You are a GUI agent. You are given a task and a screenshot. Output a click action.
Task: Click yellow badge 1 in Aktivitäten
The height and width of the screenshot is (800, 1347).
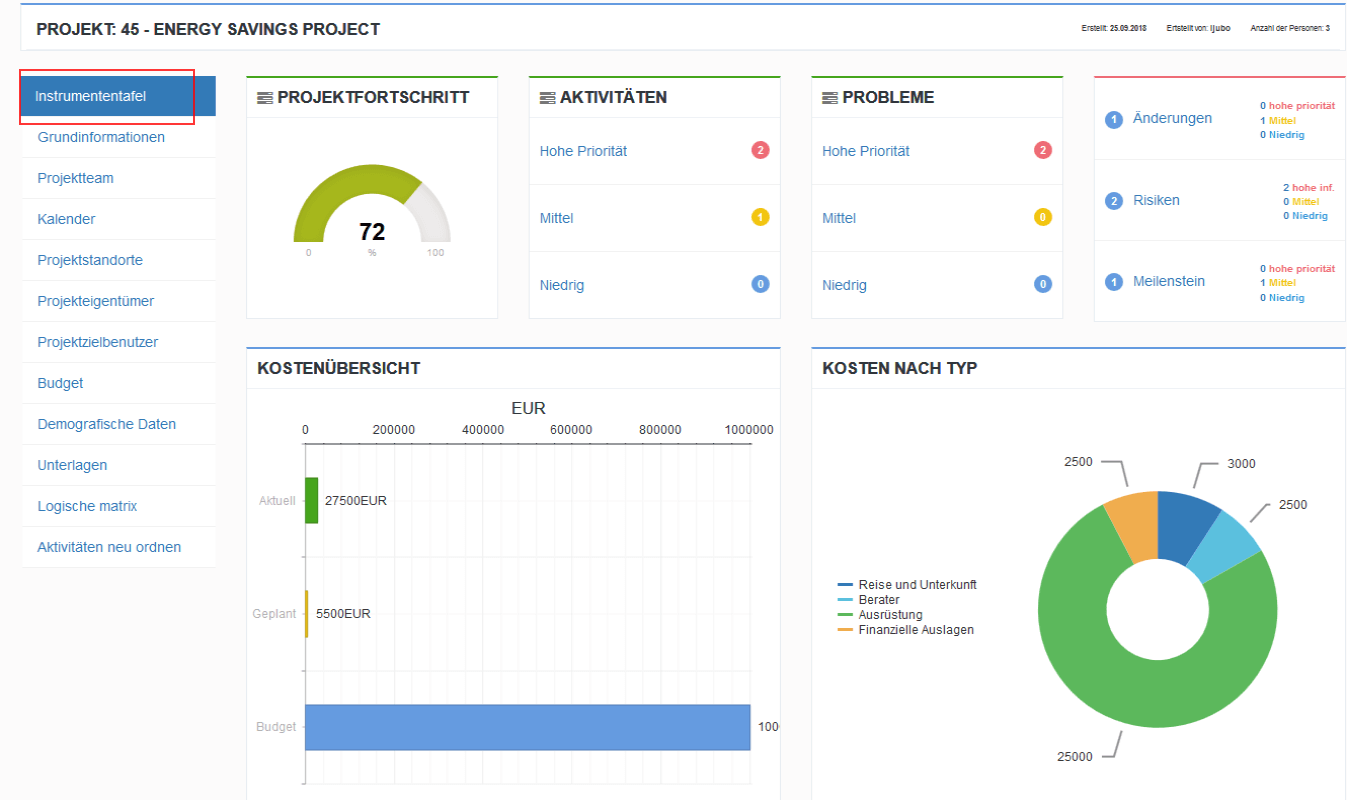pos(760,217)
